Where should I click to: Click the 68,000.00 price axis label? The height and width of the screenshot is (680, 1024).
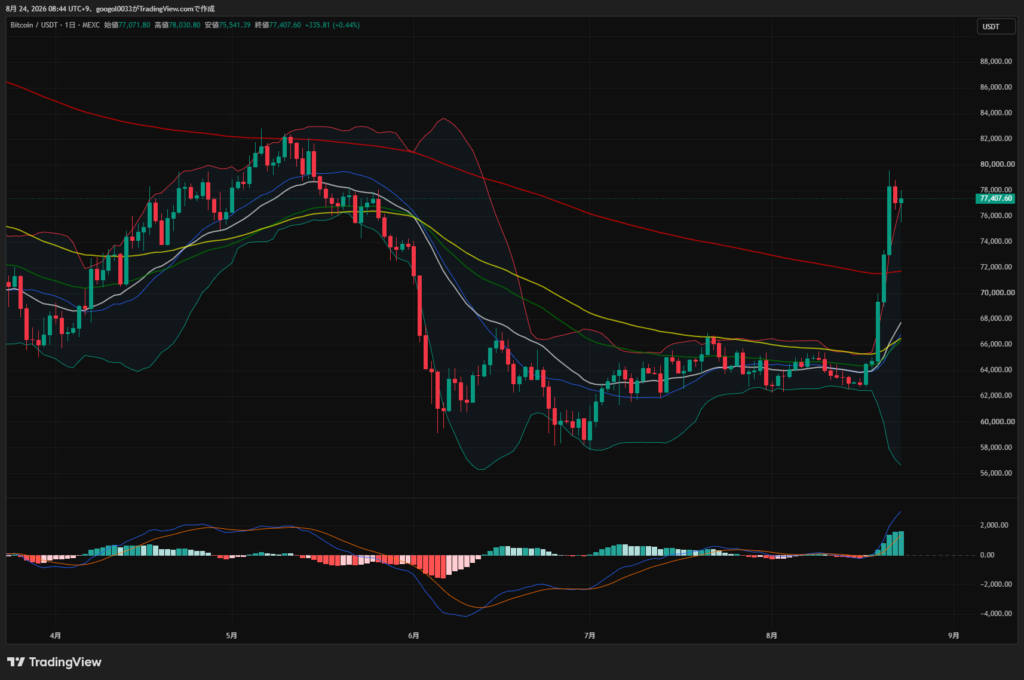[x=997, y=319]
